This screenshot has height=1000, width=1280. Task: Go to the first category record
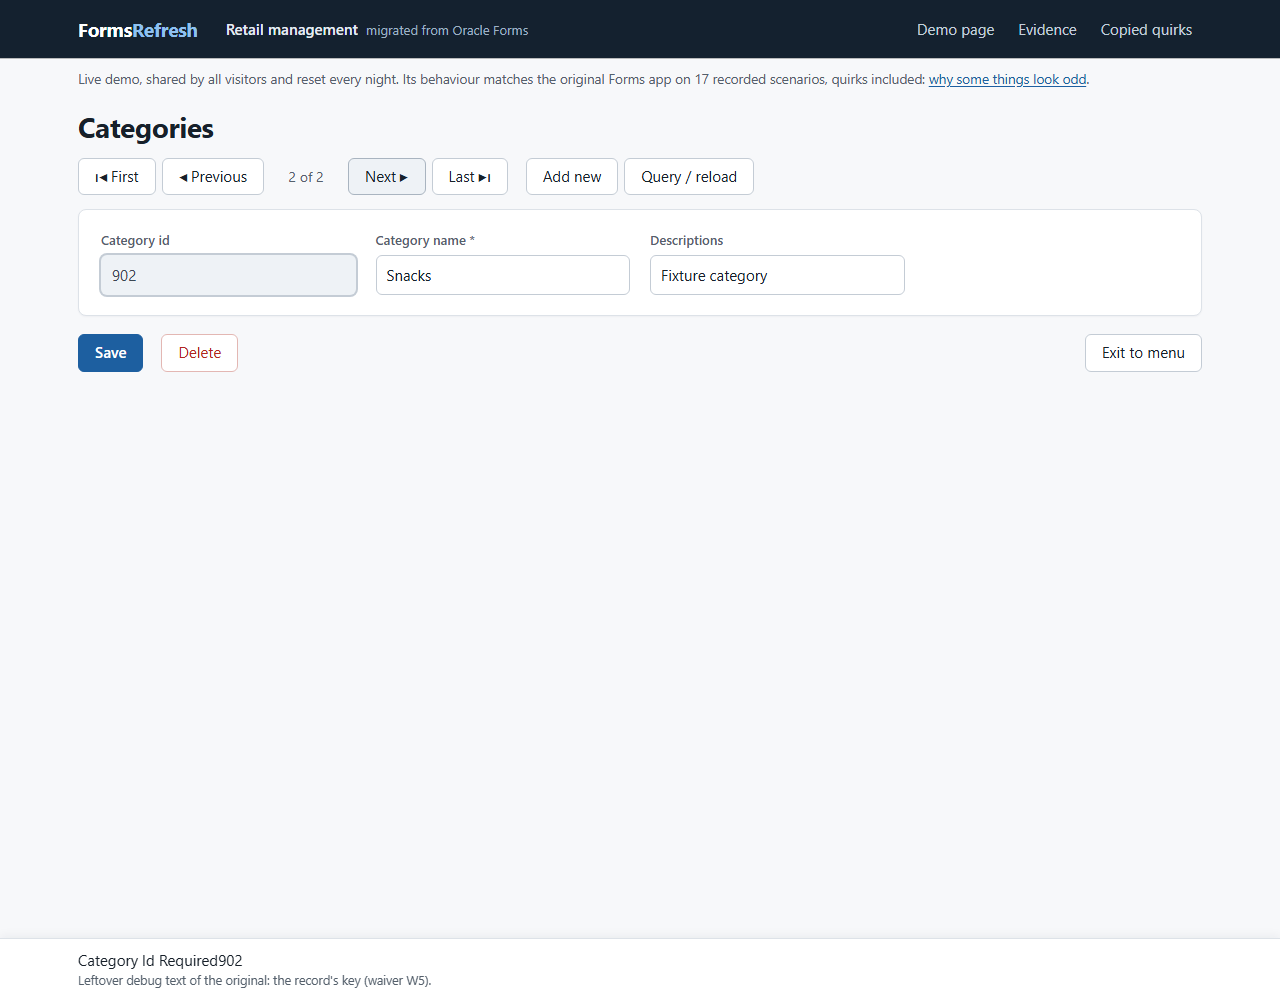(x=117, y=177)
